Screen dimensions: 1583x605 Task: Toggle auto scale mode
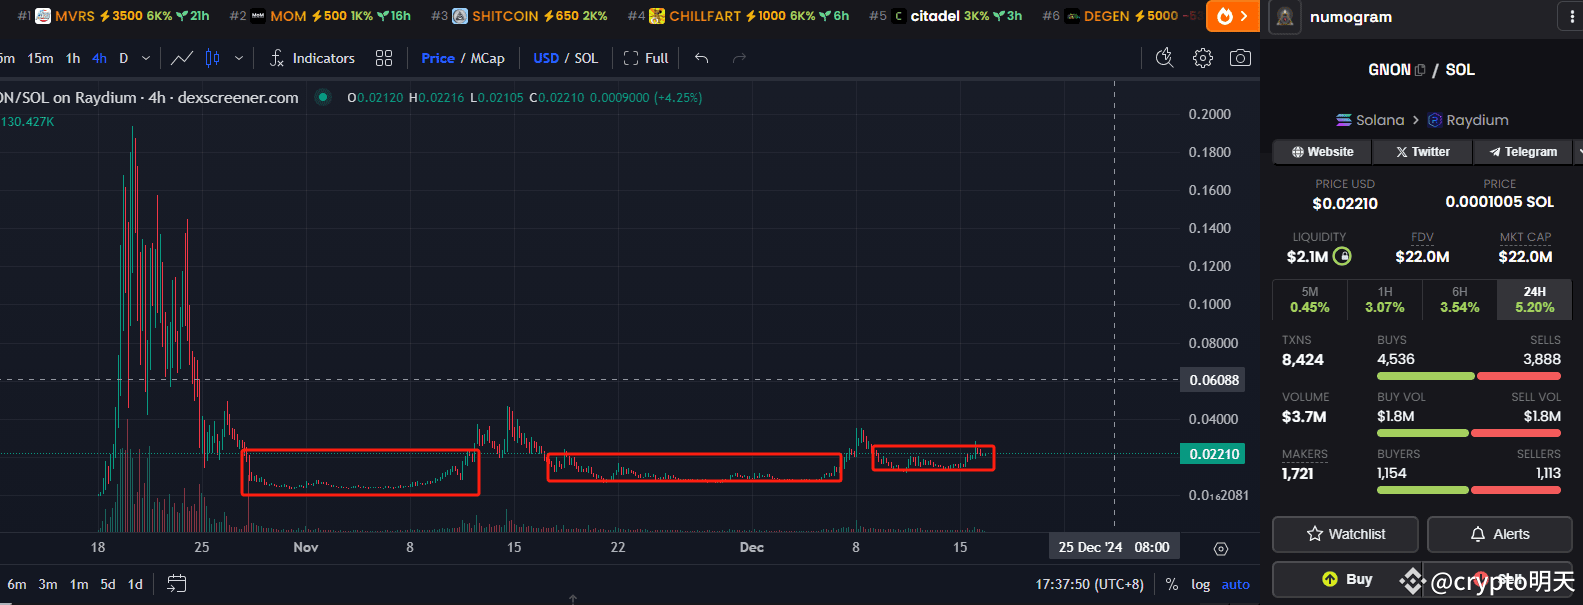pos(1236,584)
